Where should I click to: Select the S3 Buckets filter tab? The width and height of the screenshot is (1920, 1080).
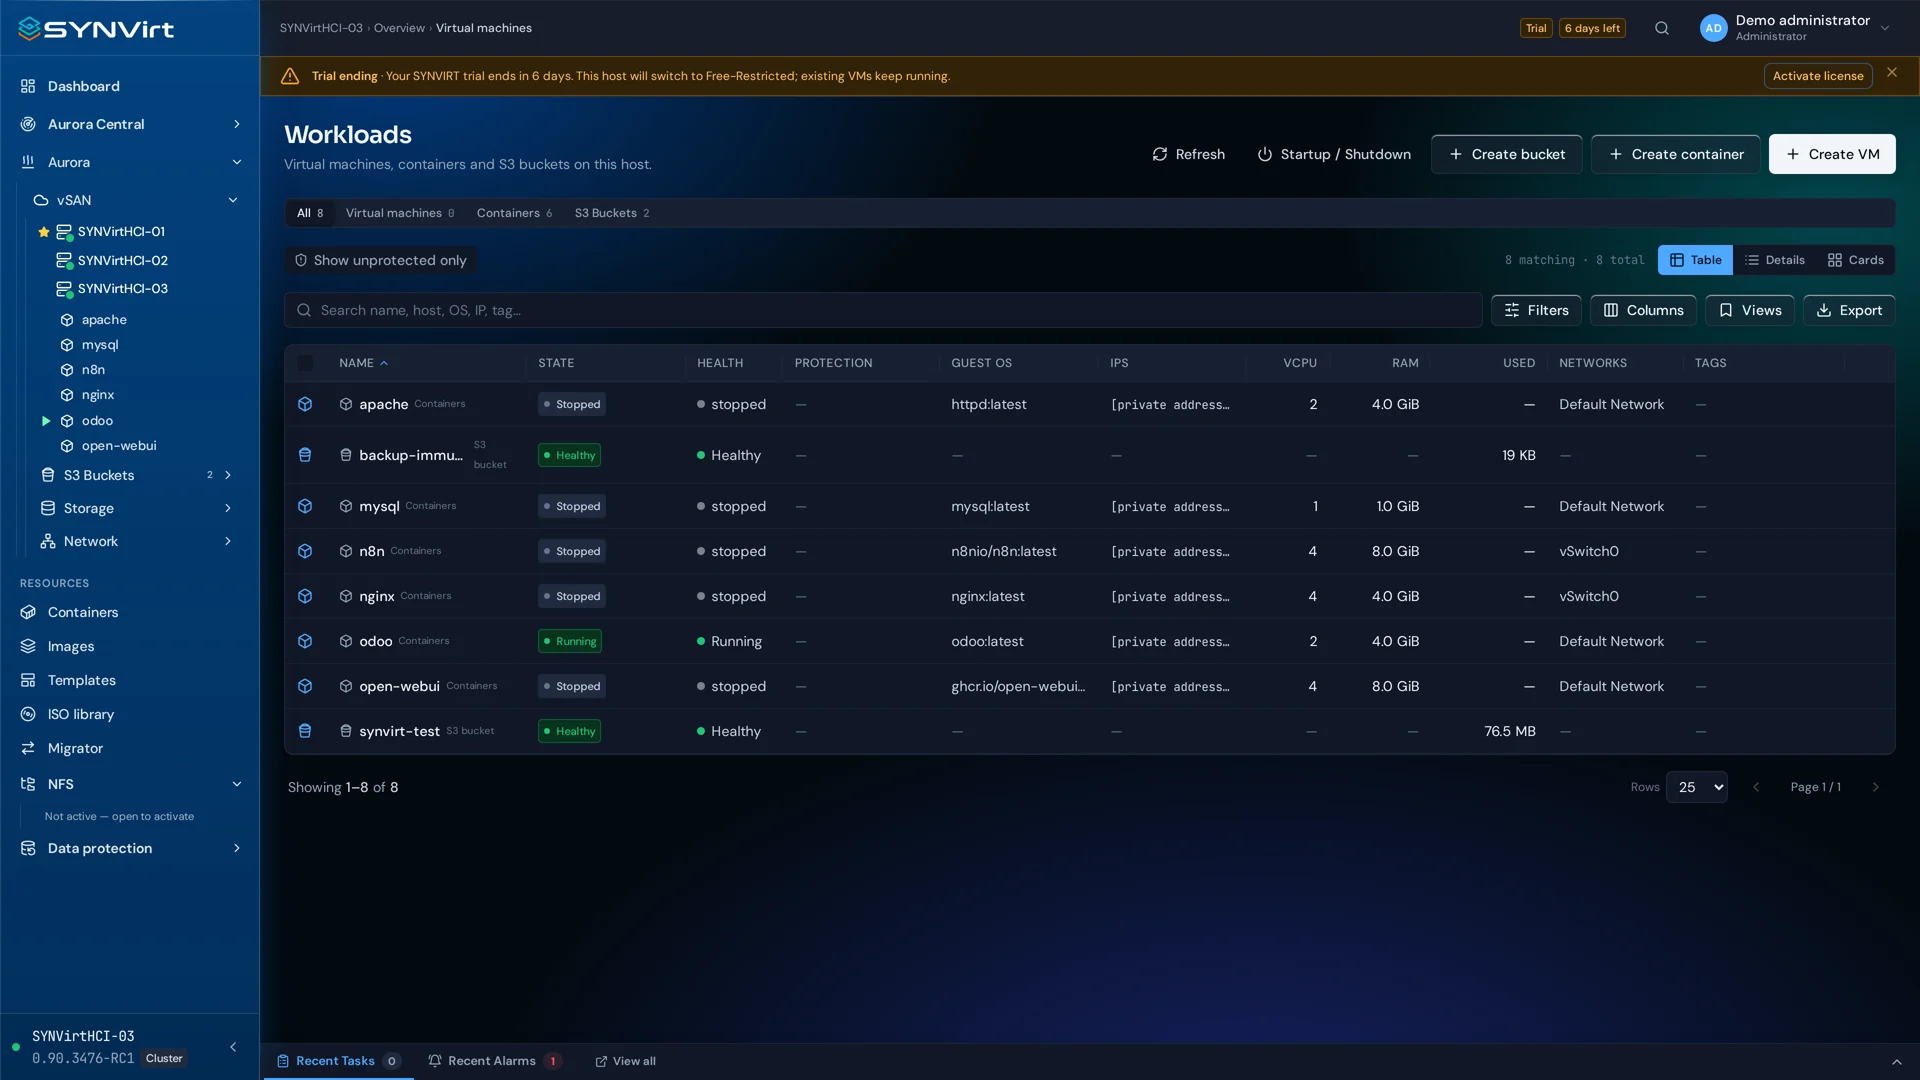(612, 213)
